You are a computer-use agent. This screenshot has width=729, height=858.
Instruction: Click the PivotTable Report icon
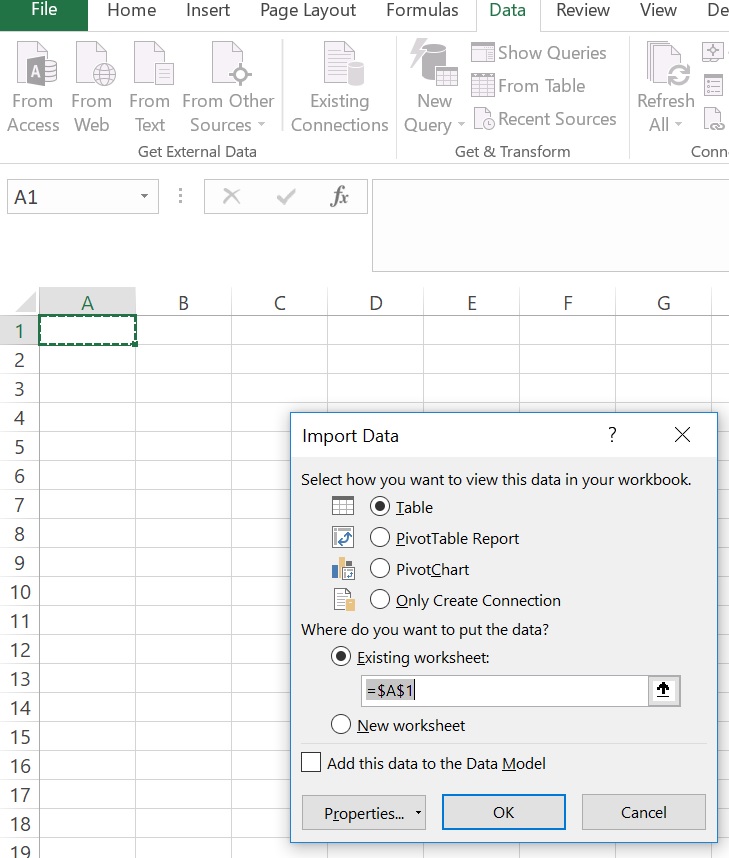(343, 537)
